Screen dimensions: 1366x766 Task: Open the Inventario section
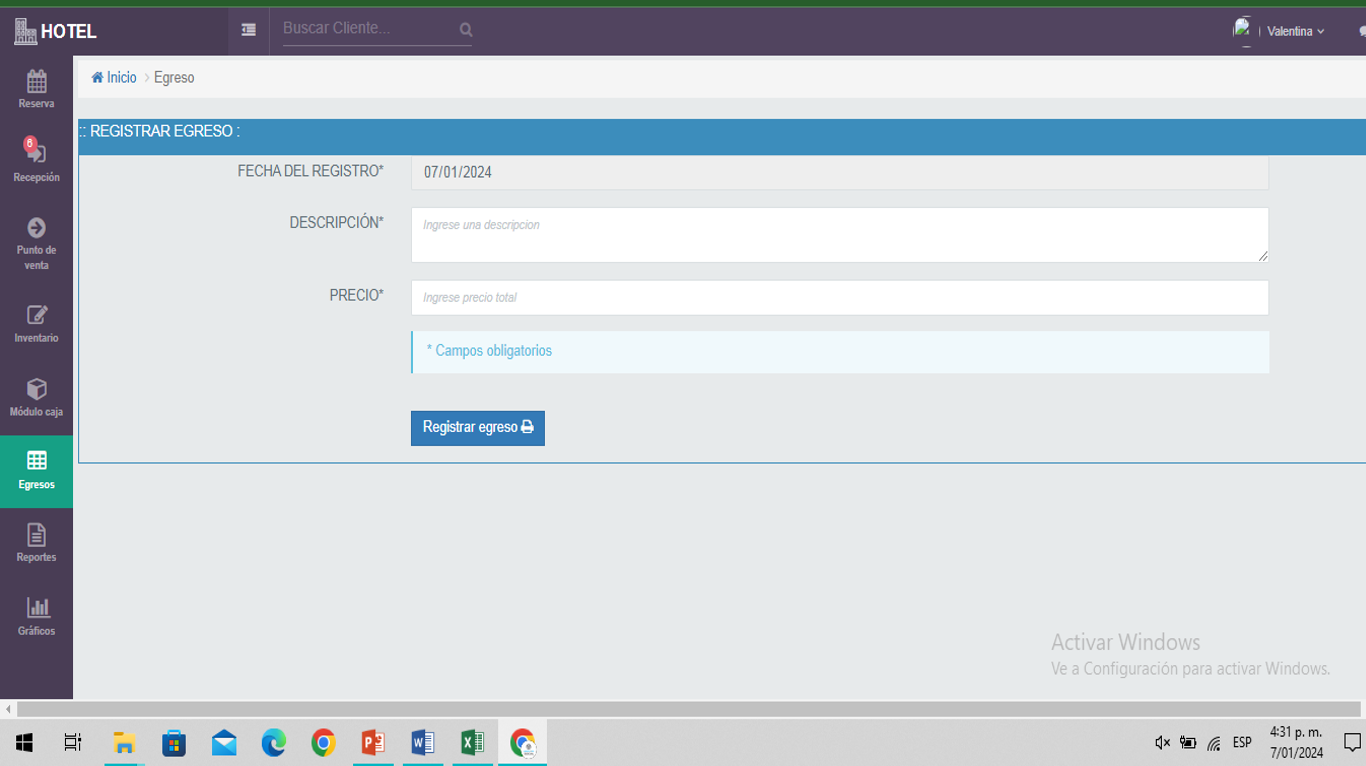click(36, 324)
